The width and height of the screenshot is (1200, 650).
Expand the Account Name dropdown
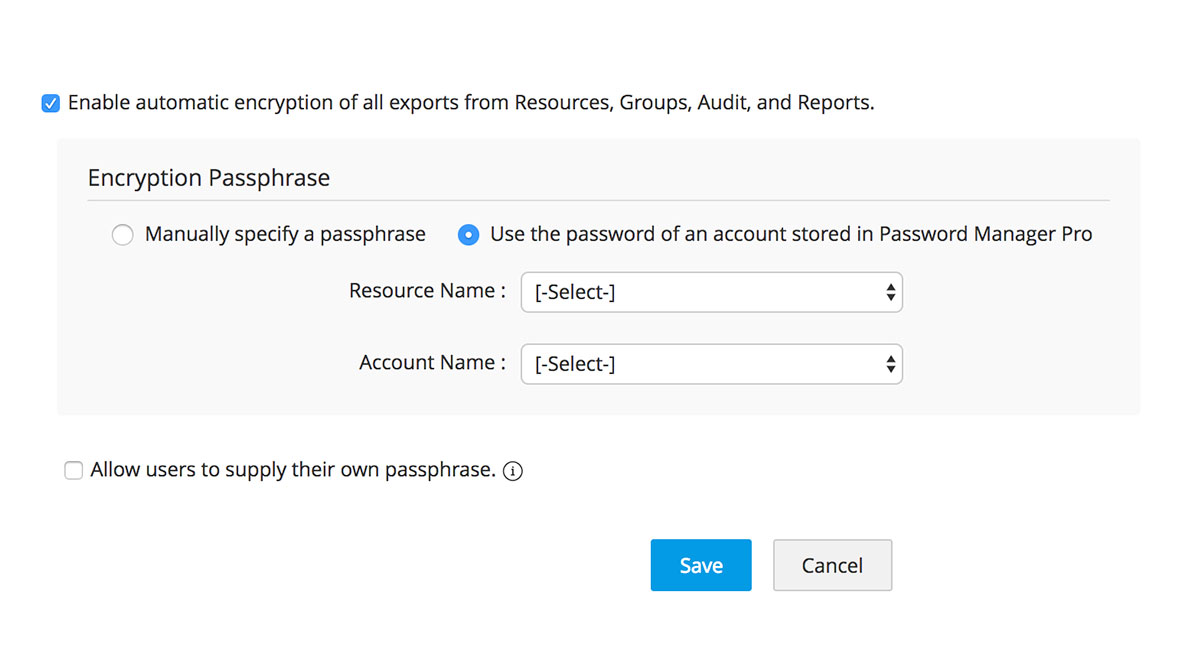pyautogui.click(x=711, y=364)
